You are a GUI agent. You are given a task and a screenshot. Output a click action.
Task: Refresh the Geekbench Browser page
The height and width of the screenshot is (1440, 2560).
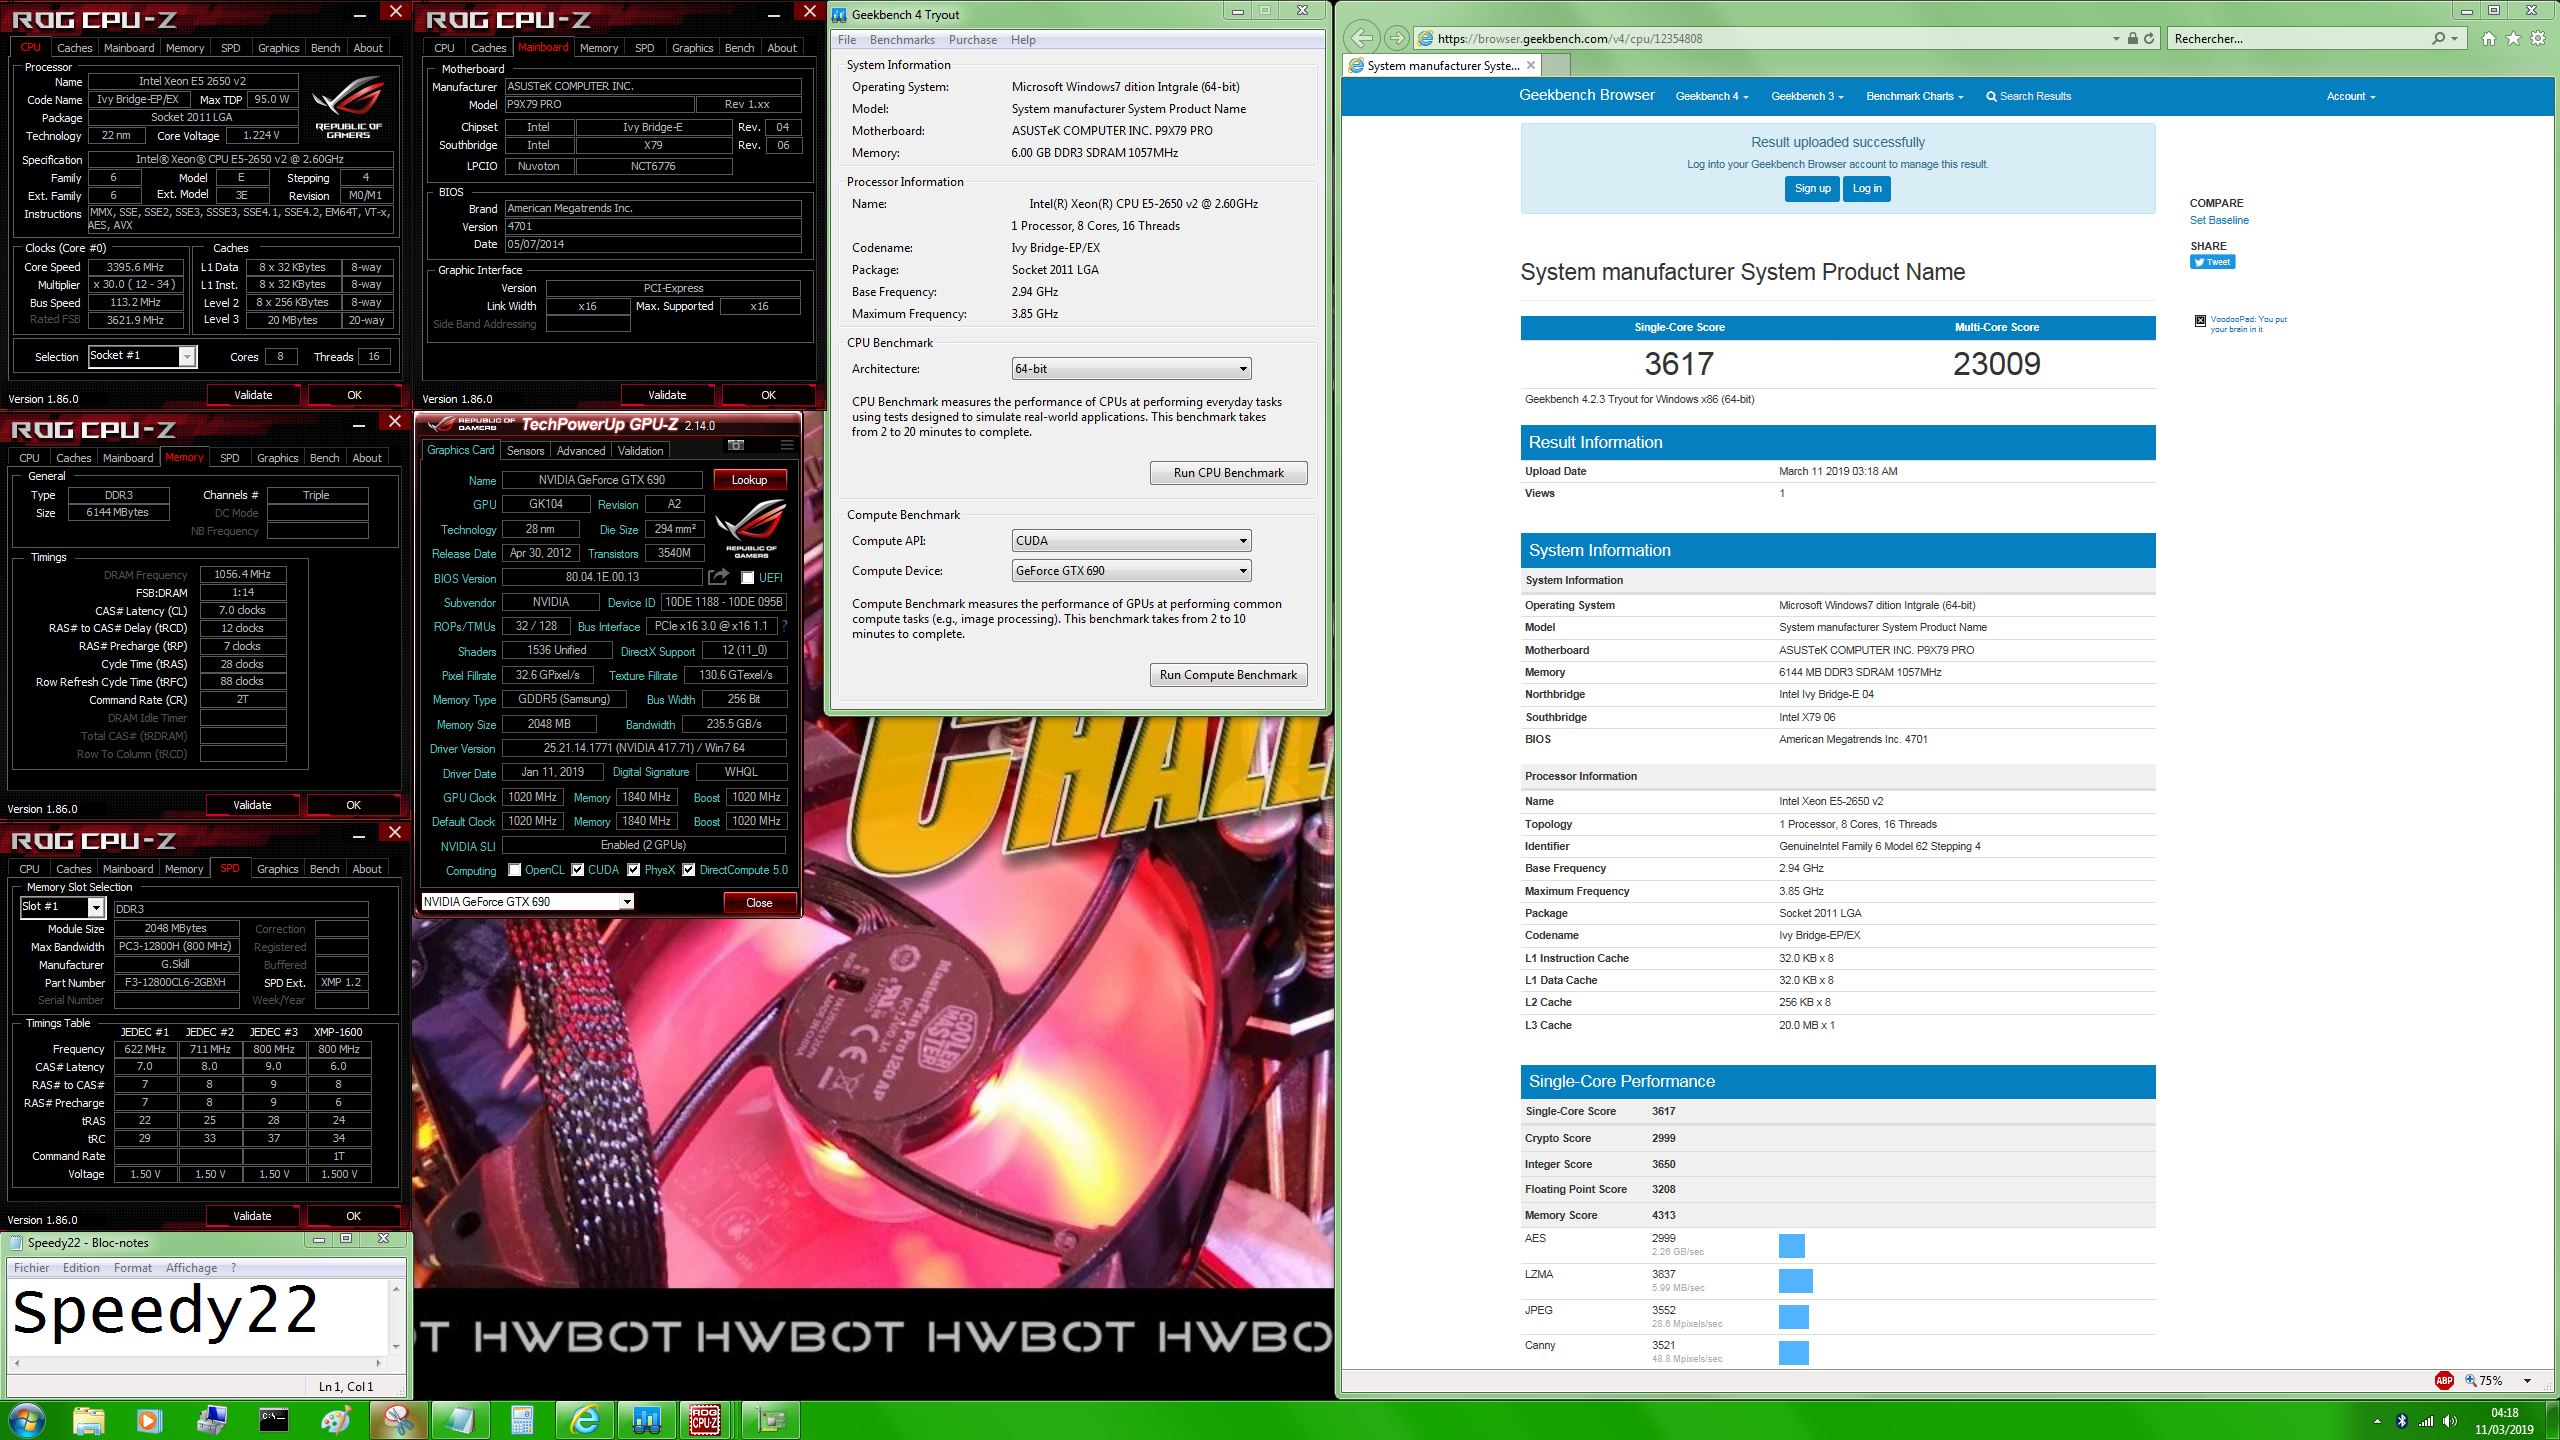[2148, 38]
